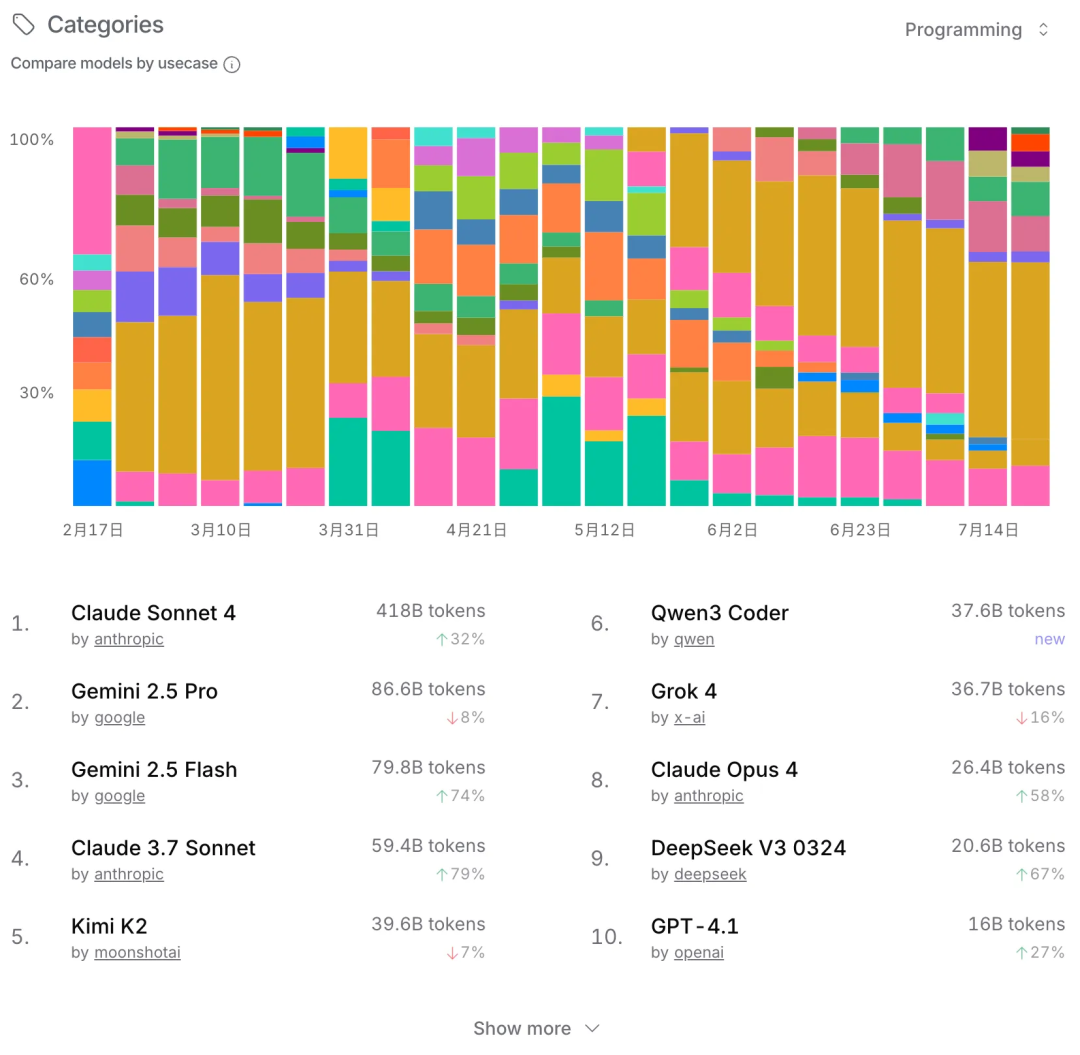The width and height of the screenshot is (1080, 1055).
Task: Click the 79.8B tokens value
Action: point(428,768)
